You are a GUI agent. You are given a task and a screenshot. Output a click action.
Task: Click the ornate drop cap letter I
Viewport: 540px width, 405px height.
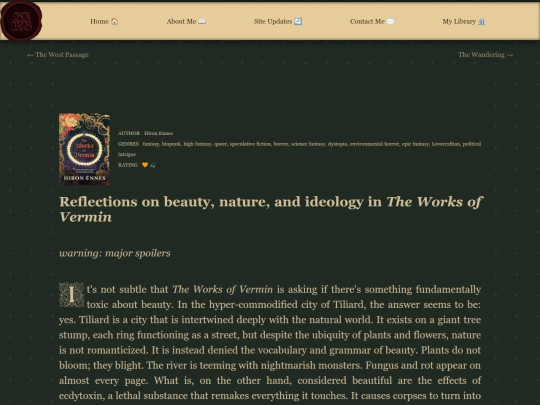click(71, 295)
